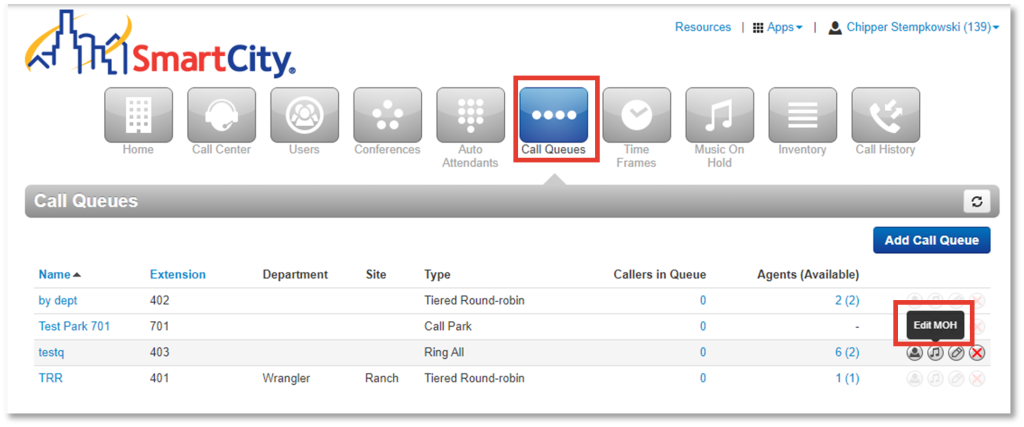This screenshot has height=427, width=1024.
Task: Open the Conferences section
Action: click(387, 115)
